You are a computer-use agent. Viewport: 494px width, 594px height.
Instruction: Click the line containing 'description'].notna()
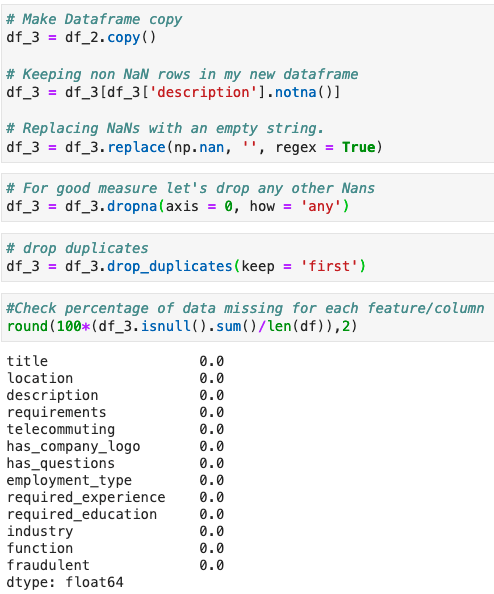[174, 92]
